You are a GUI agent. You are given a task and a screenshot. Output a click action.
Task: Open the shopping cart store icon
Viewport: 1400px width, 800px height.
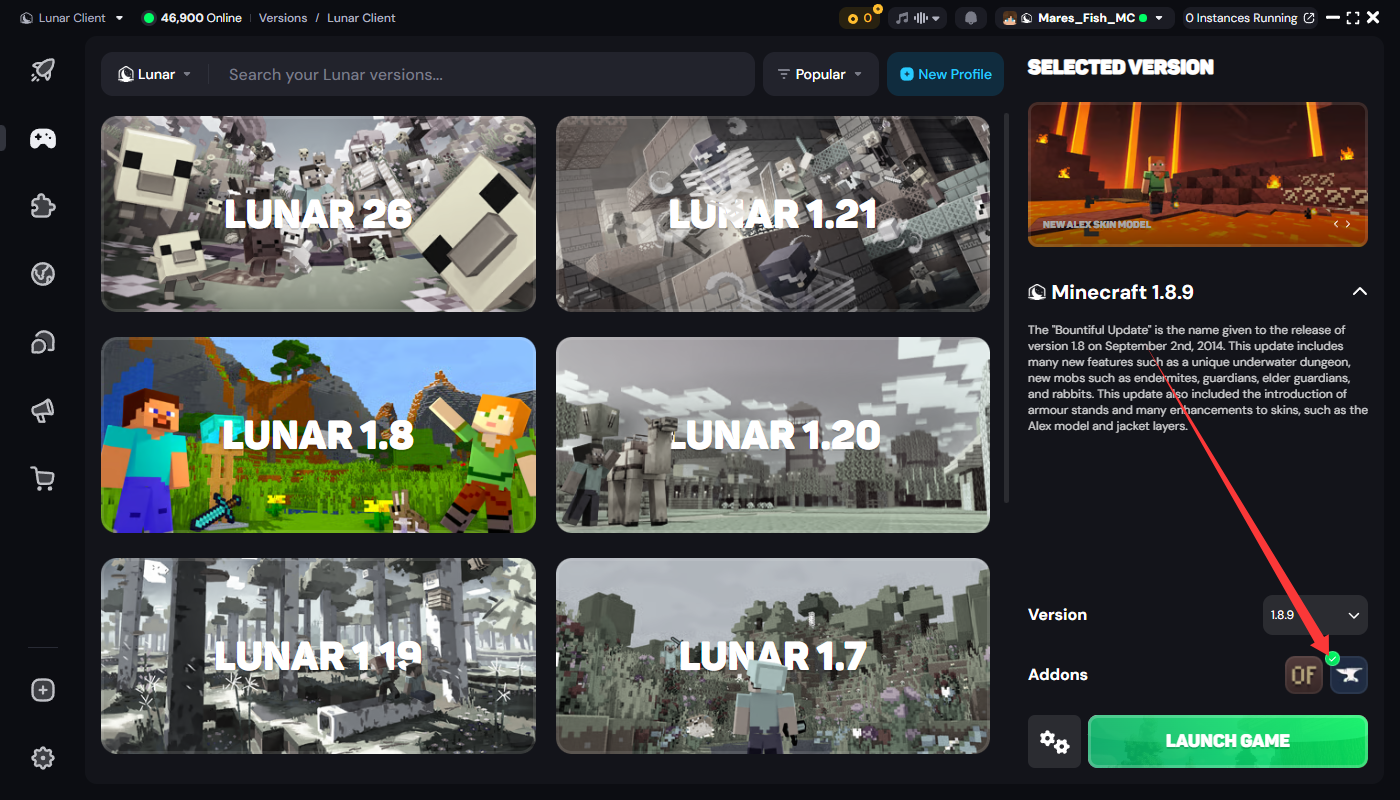(42, 479)
